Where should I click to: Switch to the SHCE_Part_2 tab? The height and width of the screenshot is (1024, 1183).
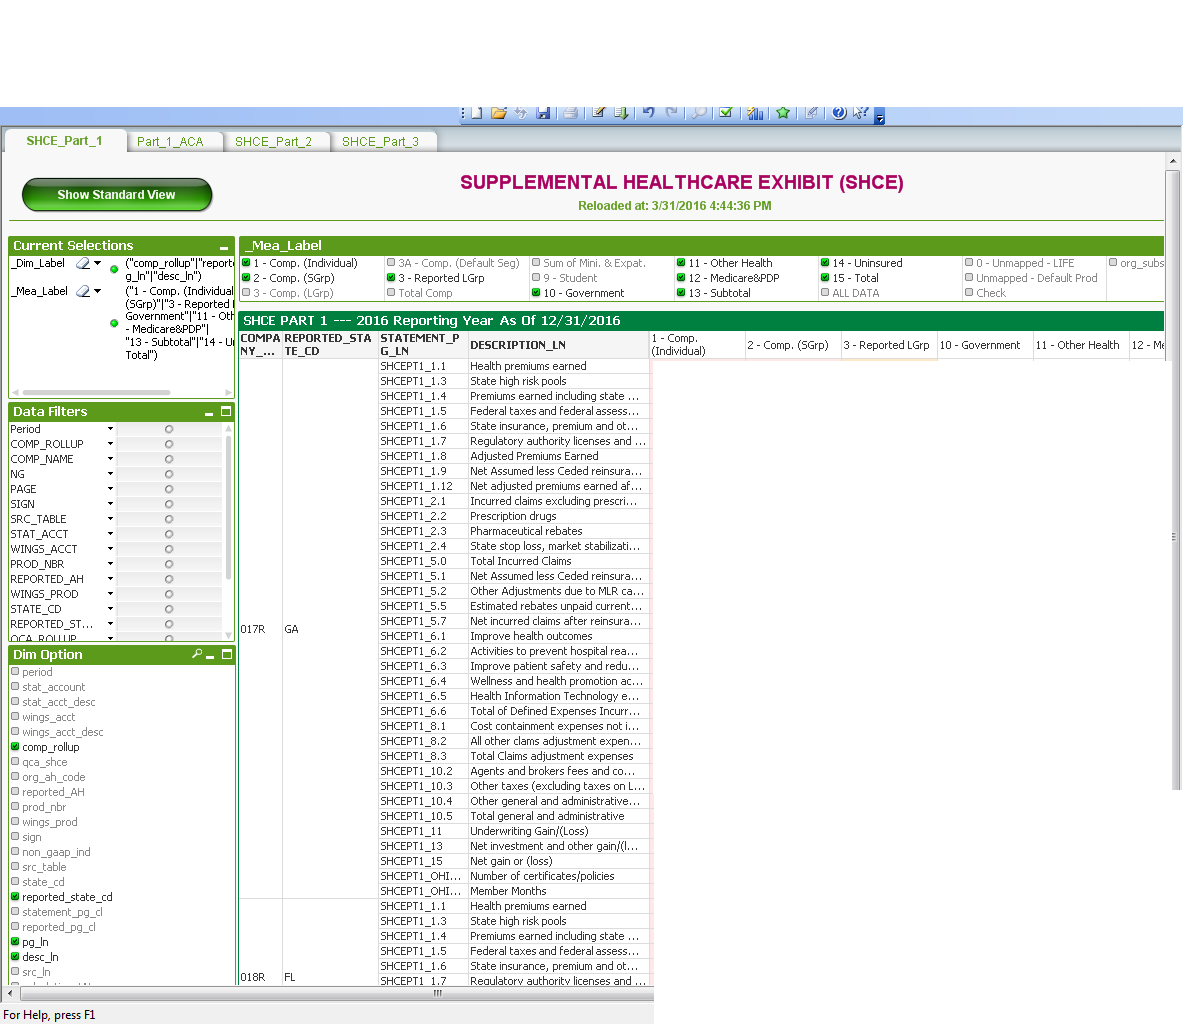277,141
